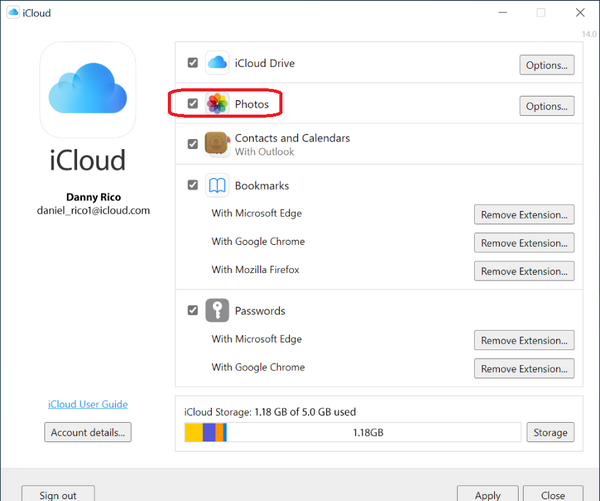Click With Mozilla Firefox text

point(255,269)
